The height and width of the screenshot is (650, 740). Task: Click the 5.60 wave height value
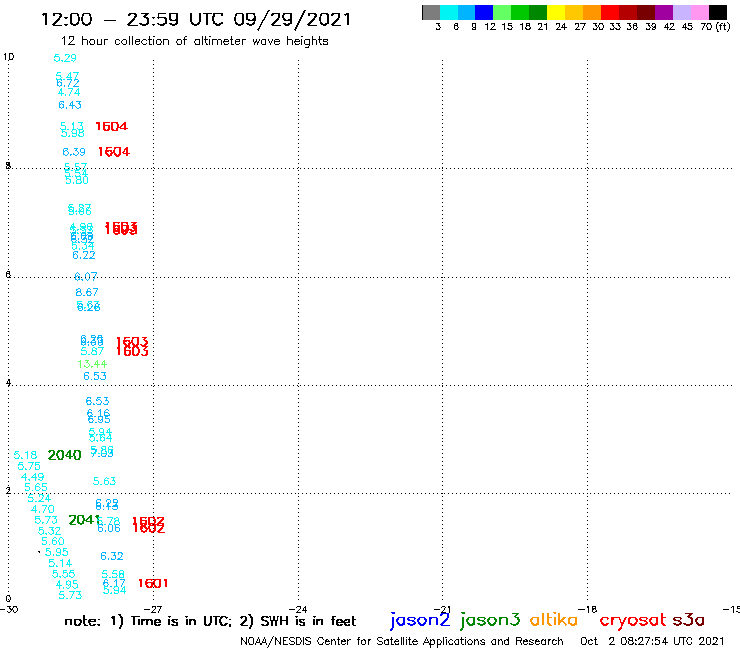tap(53, 541)
